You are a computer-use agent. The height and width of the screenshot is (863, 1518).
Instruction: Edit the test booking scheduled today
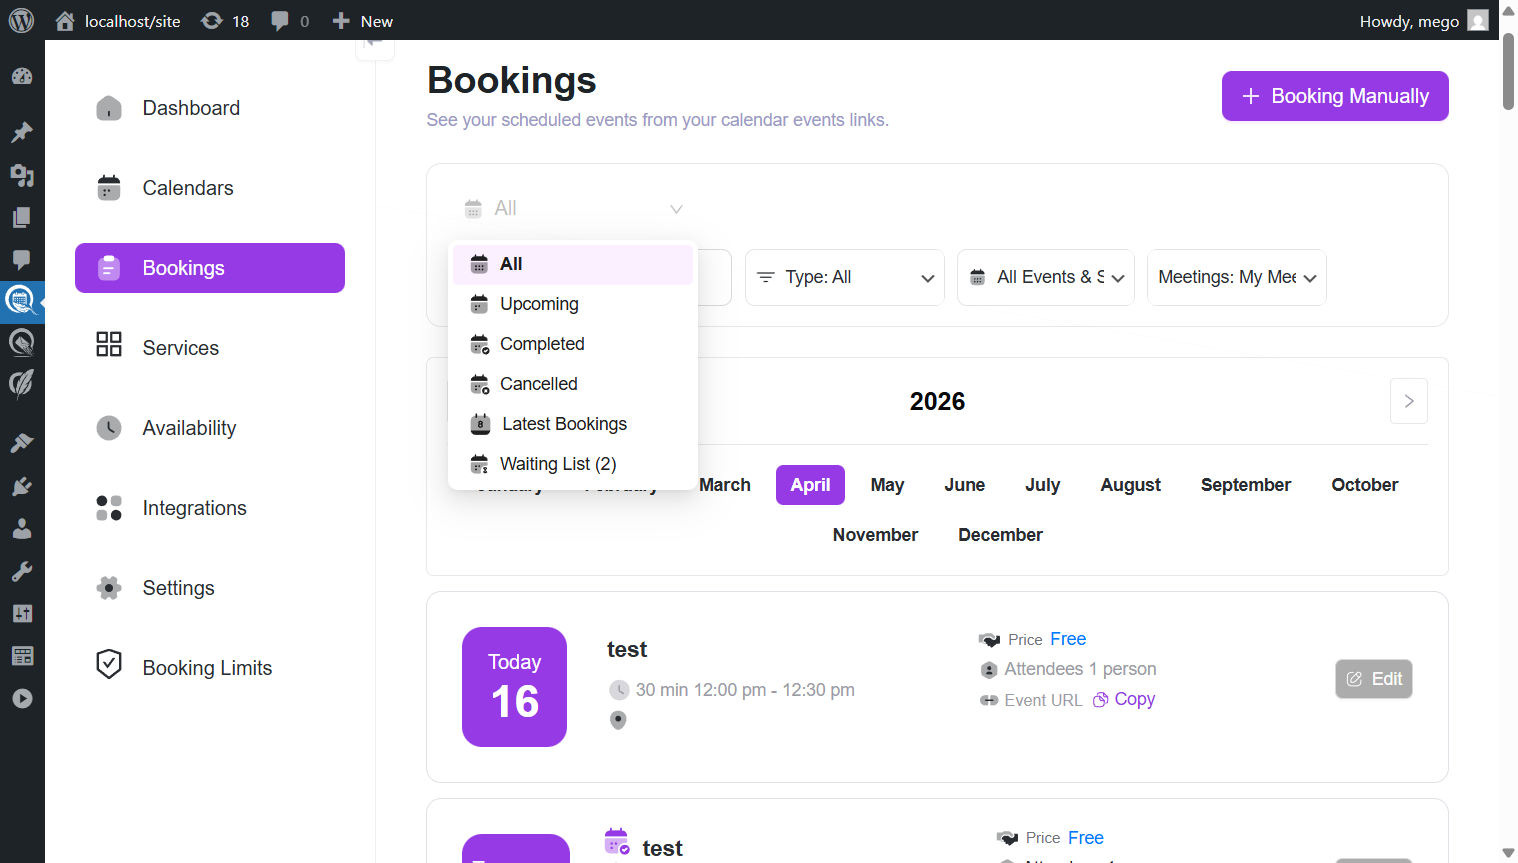coord(1373,678)
